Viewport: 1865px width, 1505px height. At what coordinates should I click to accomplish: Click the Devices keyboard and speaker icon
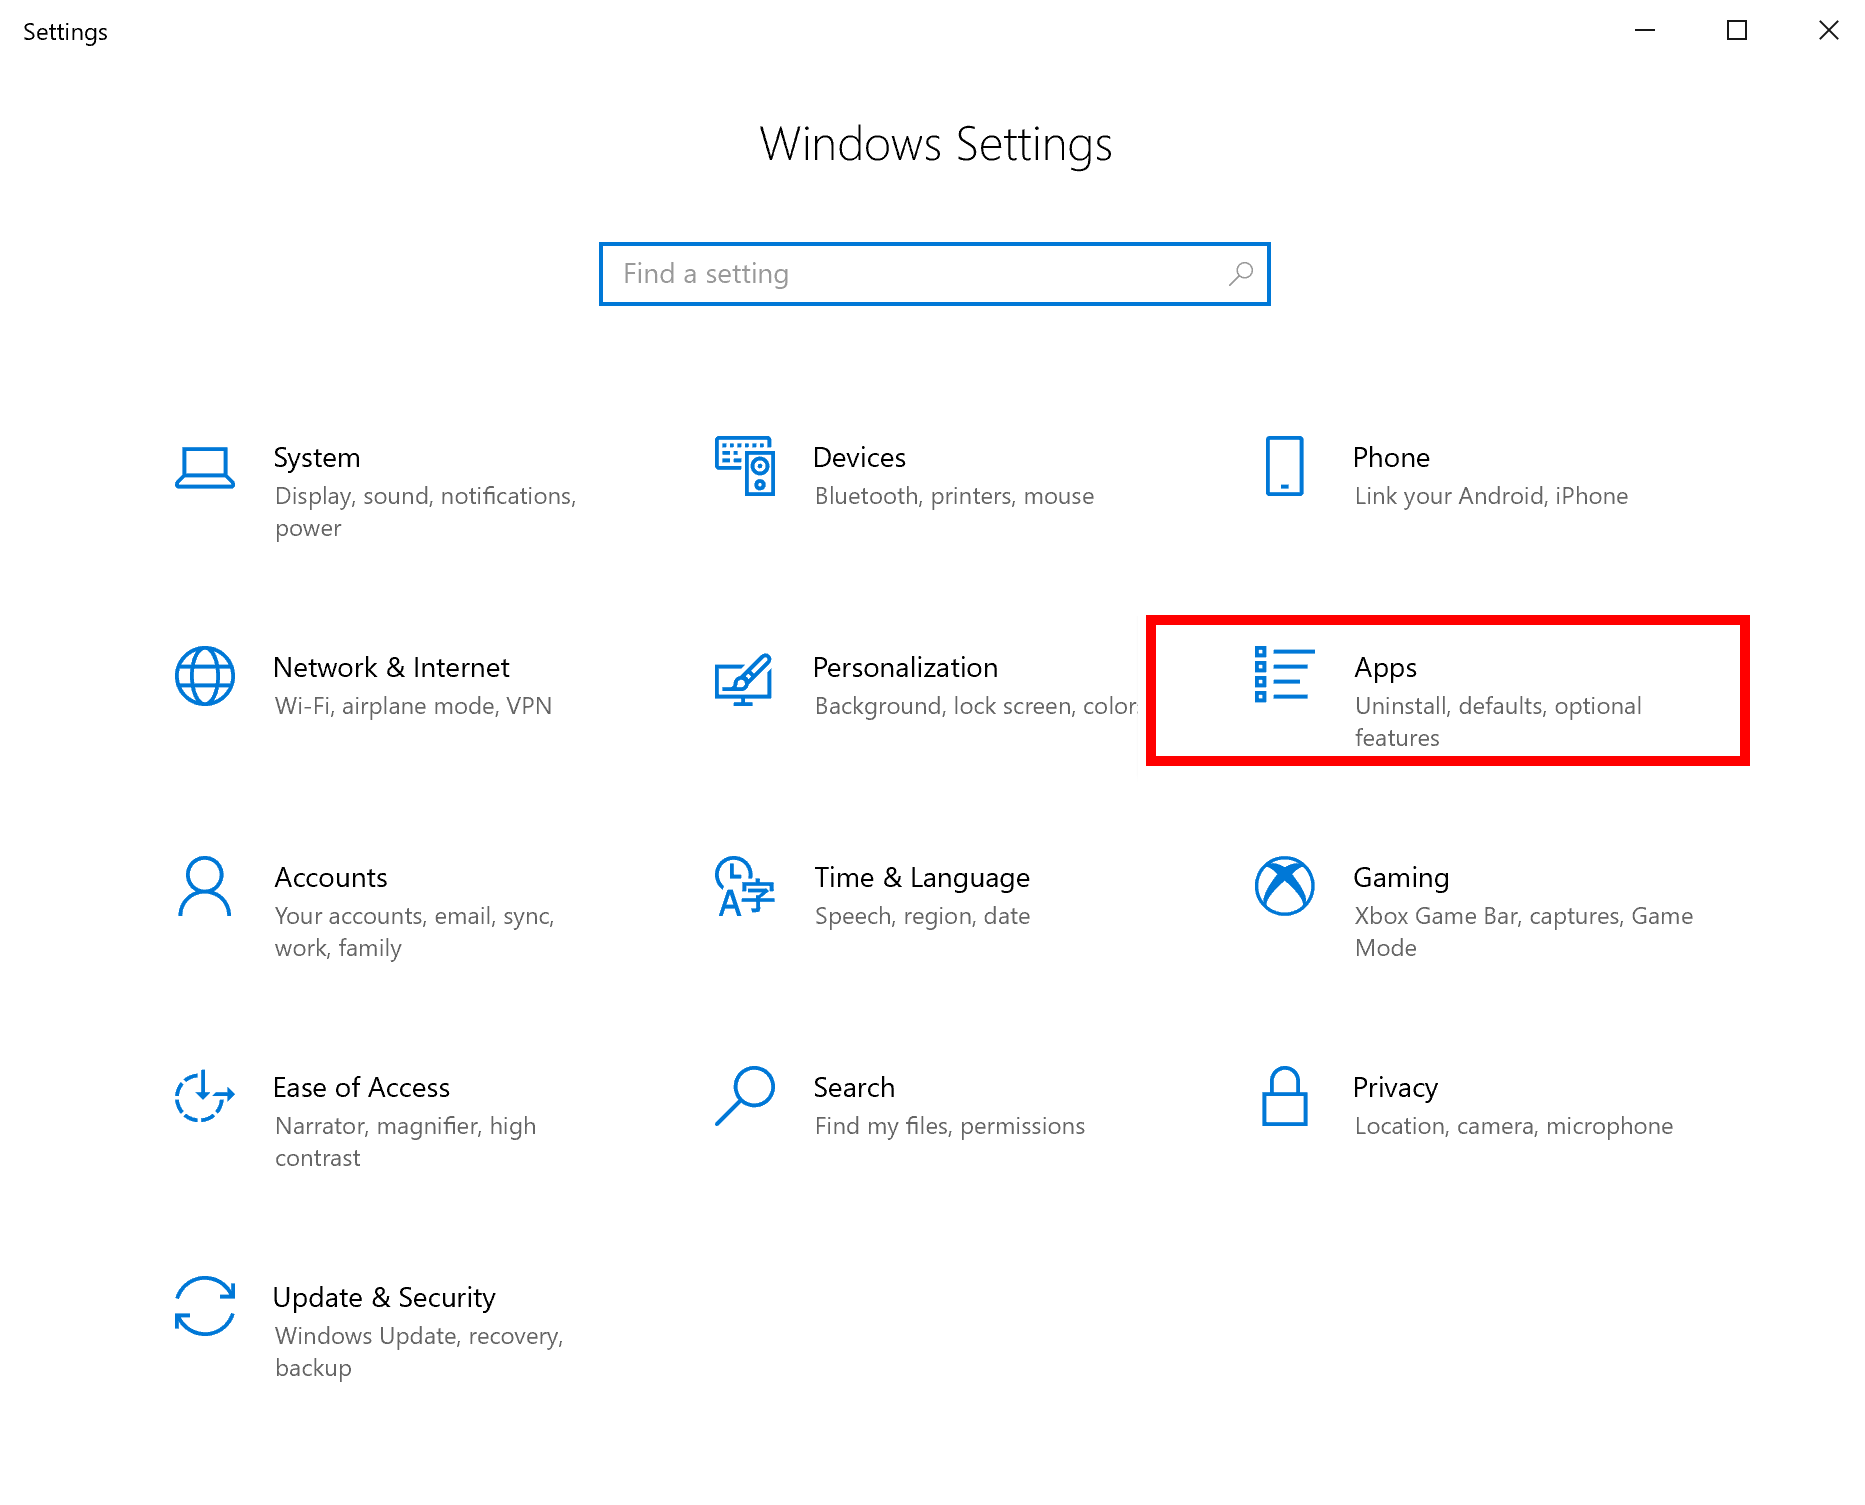tap(745, 465)
